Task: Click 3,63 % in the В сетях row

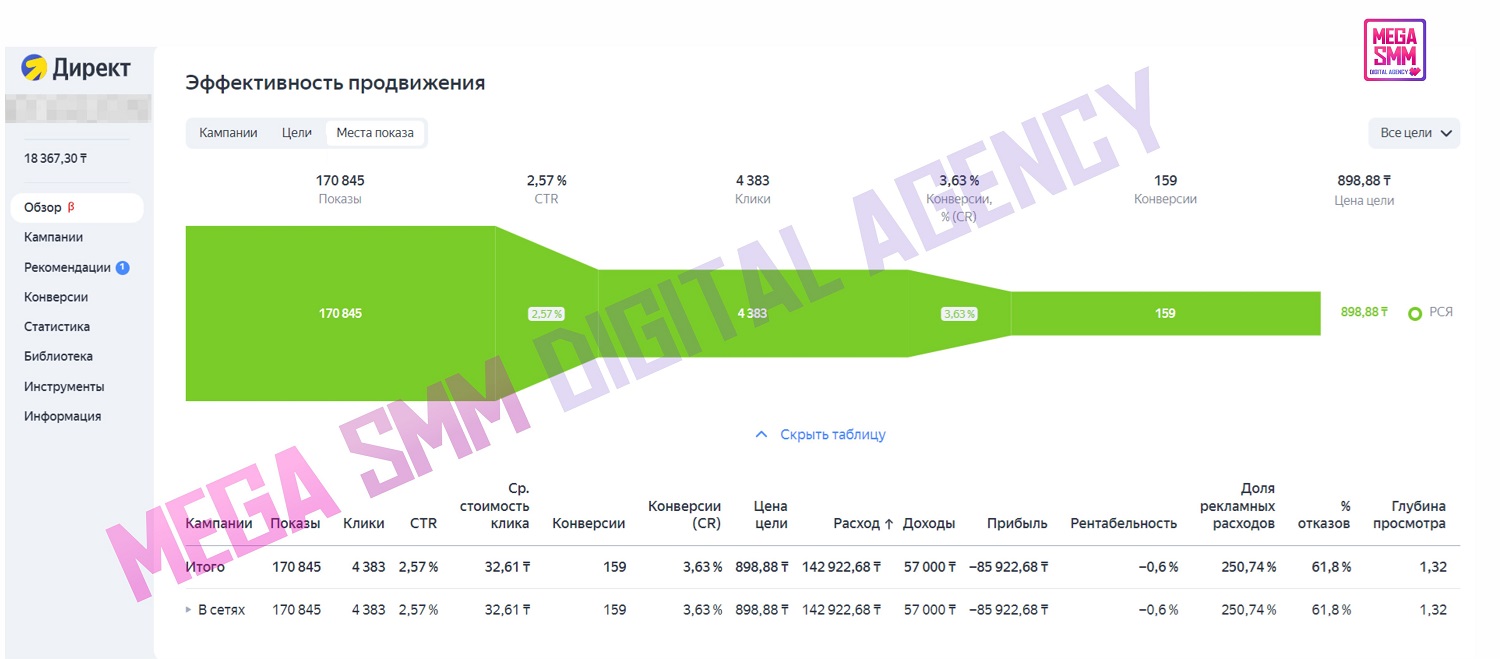Action: pyautogui.click(x=702, y=610)
